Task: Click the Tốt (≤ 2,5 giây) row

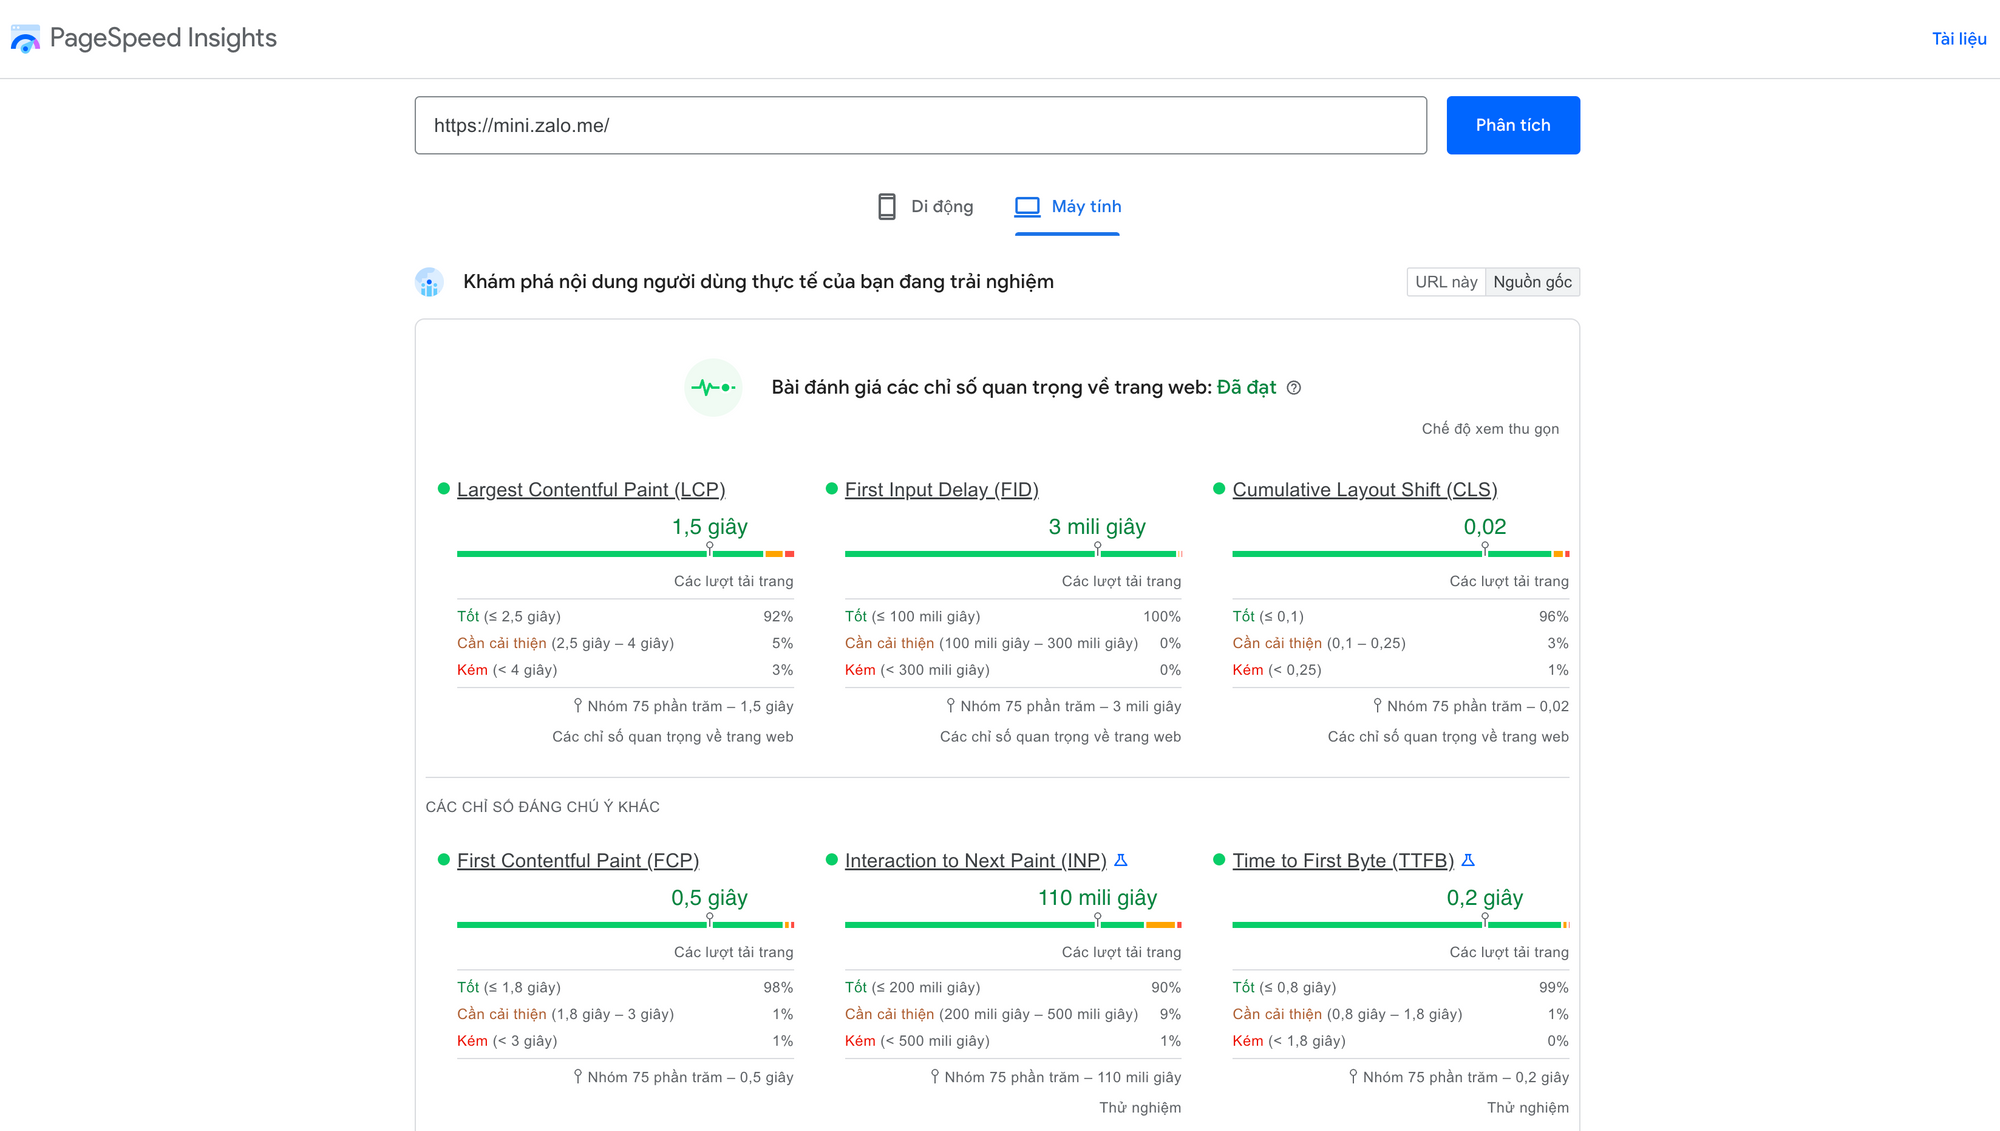Action: point(625,616)
